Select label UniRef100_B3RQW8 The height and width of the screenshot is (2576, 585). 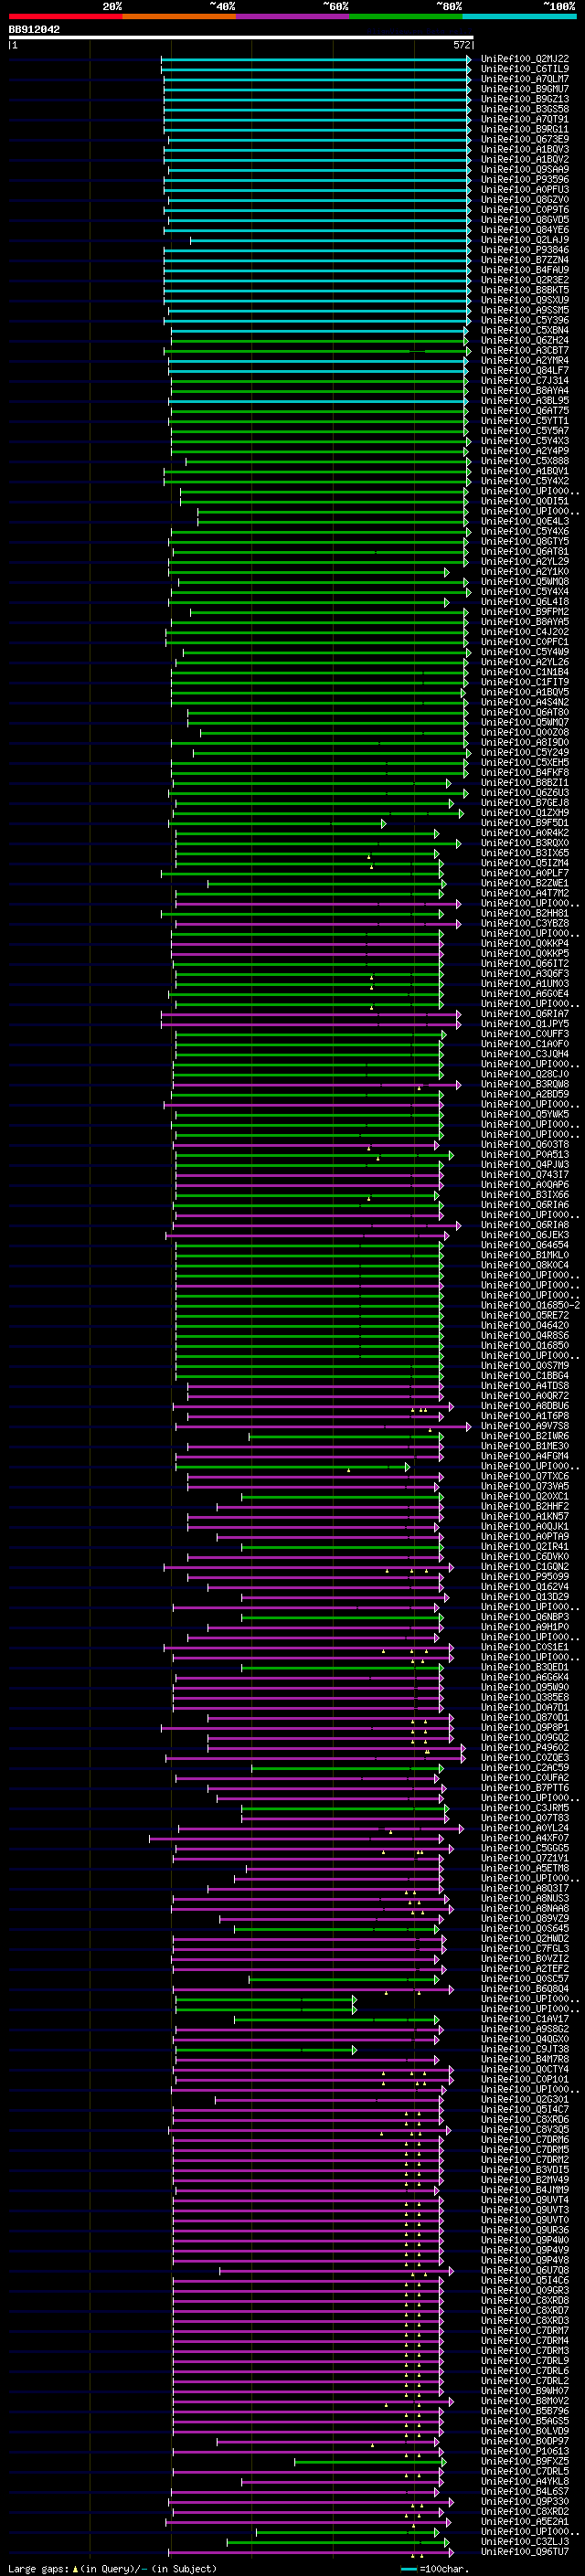[525, 1084]
